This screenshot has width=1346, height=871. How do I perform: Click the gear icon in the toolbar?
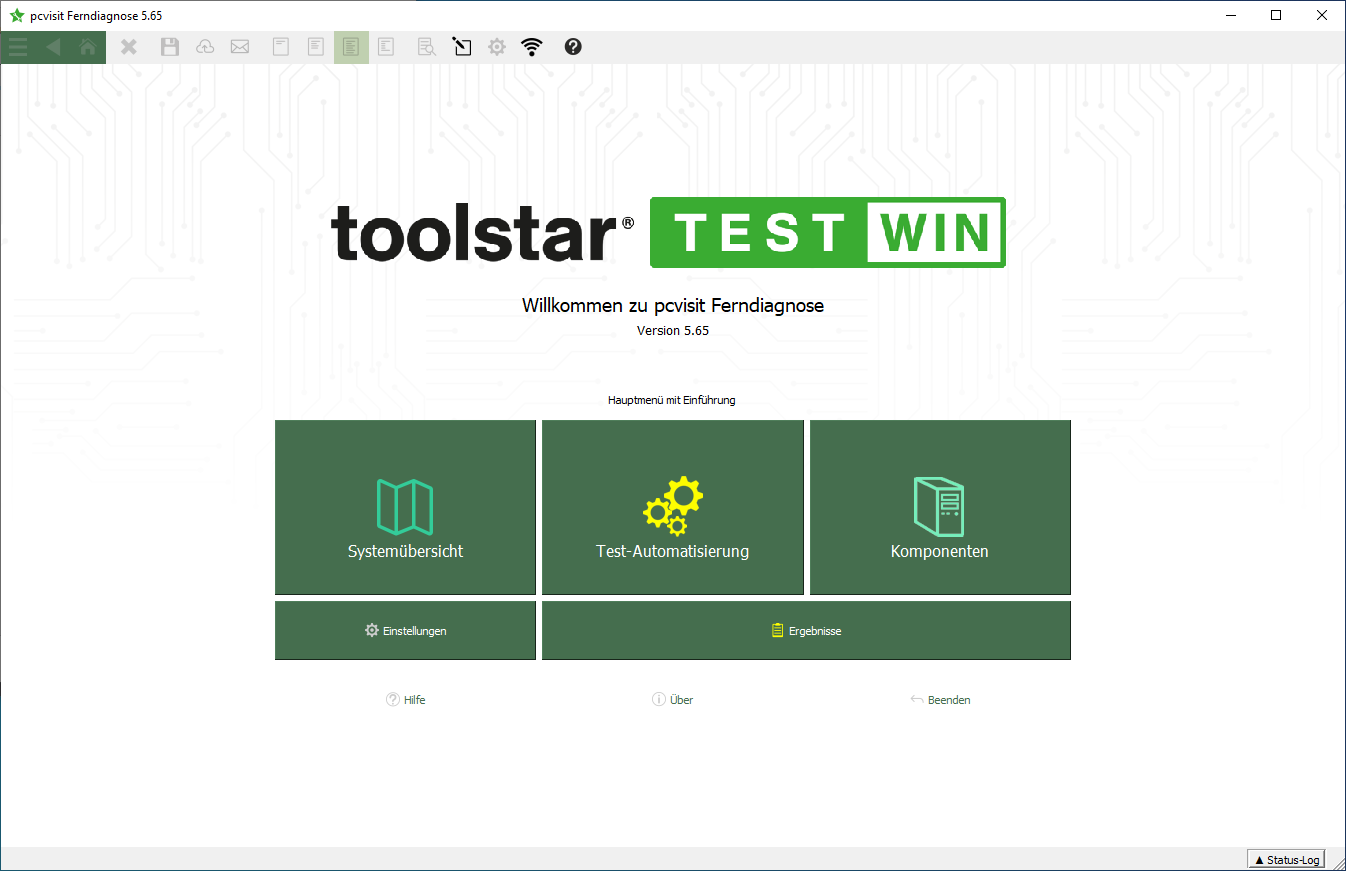[x=497, y=47]
